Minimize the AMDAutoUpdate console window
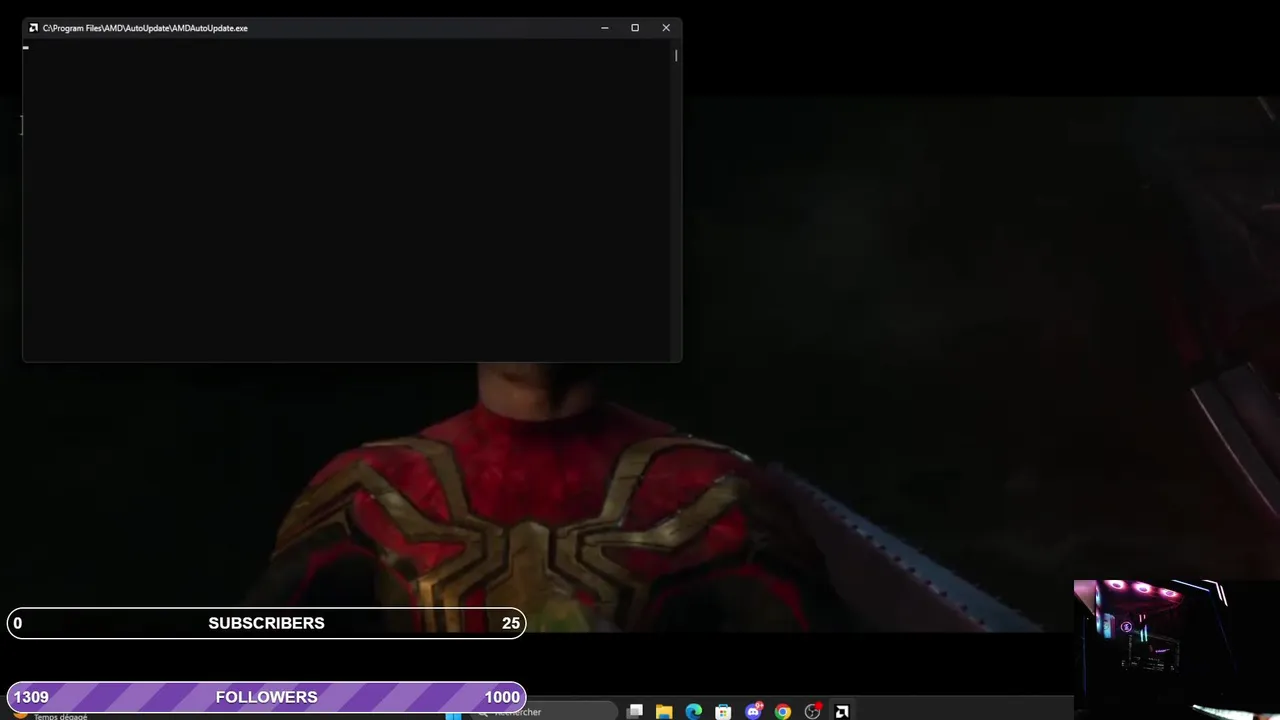 605,28
